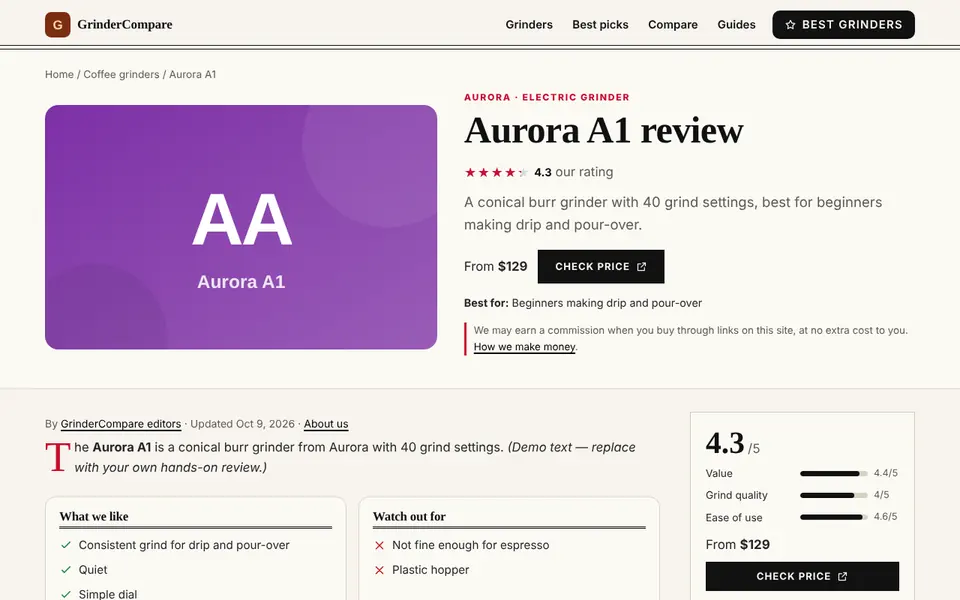The image size is (960, 600).
Task: Click check icon beside Consistent grind
Action: [66, 545]
